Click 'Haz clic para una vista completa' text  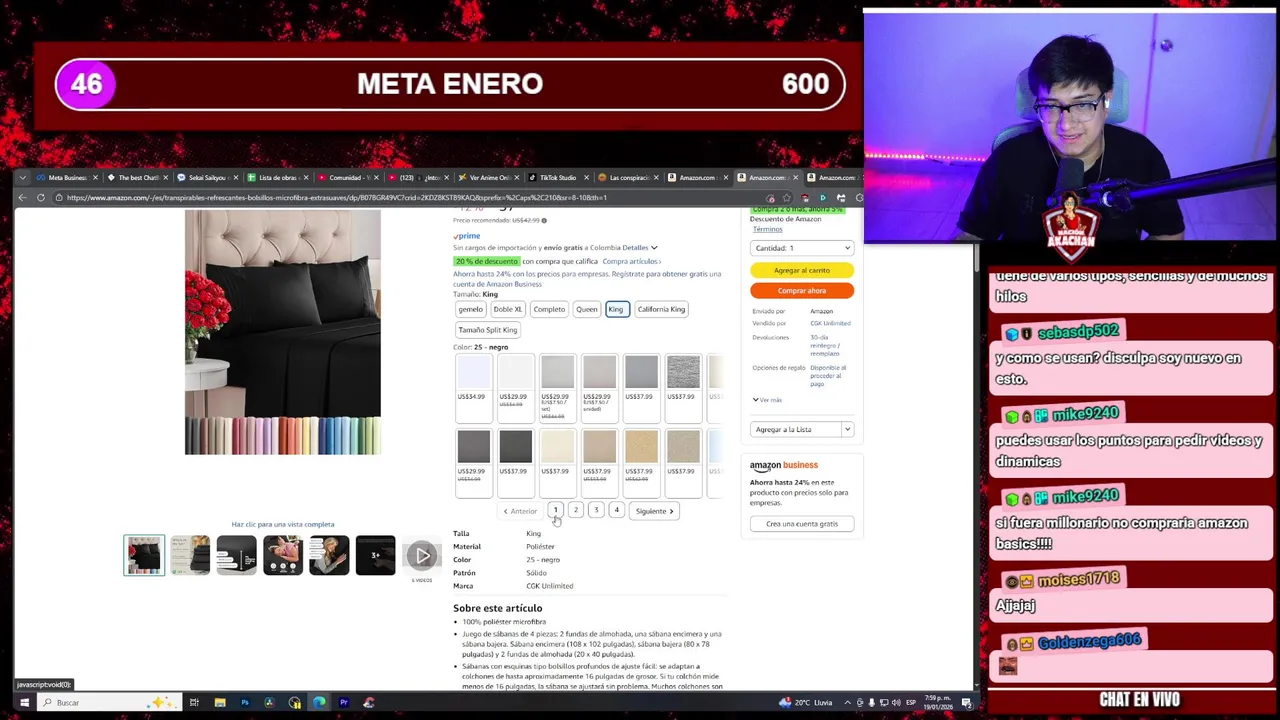point(283,525)
